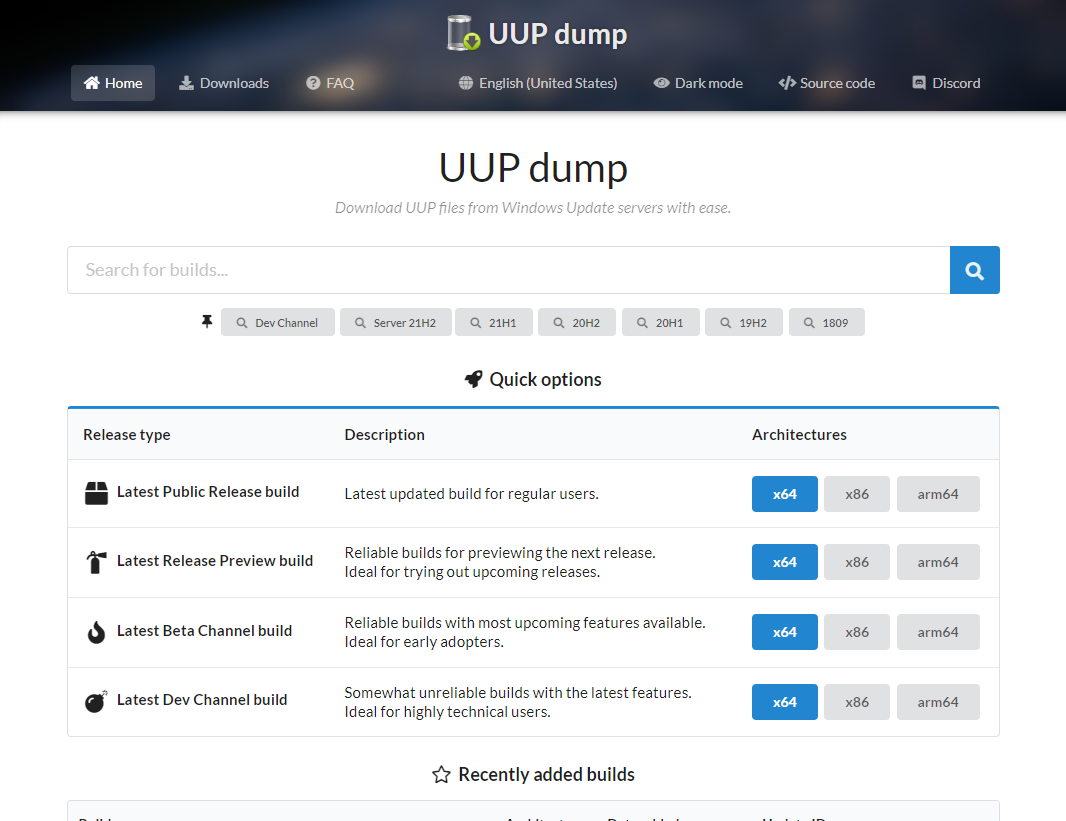Open the English (United States) language selector
Screen dimensions: 1066x821
pos(538,83)
